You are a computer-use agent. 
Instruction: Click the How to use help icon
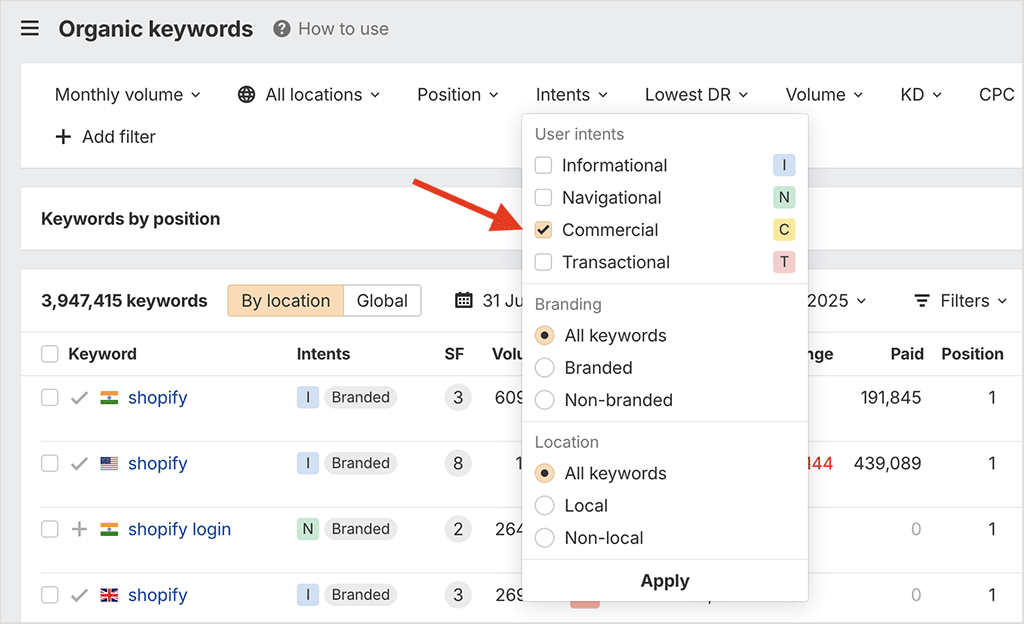(x=281, y=29)
